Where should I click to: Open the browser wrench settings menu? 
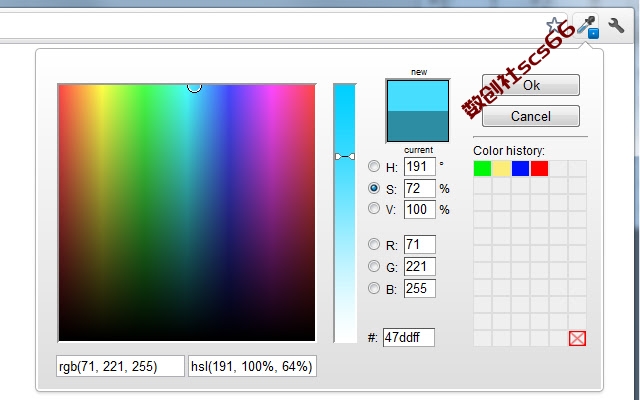616,26
